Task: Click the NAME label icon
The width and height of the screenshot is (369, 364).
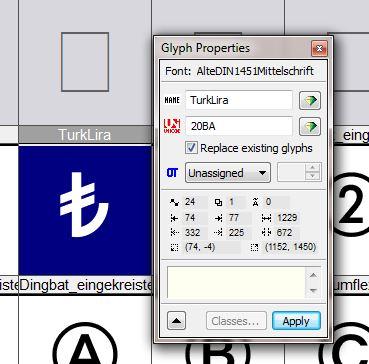Action: (172, 100)
